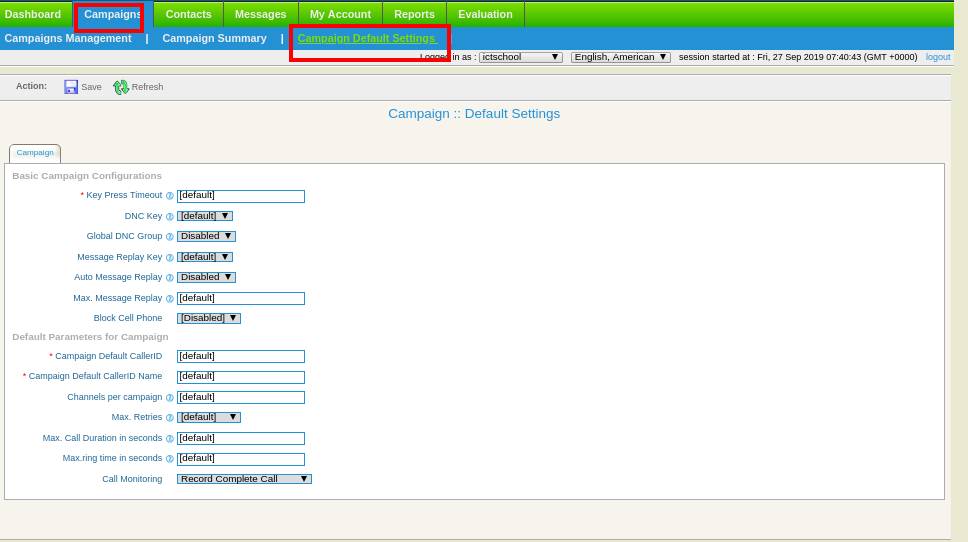968x542 pixels.
Task: Click the Block Cell Phone label
Action: (x=128, y=318)
